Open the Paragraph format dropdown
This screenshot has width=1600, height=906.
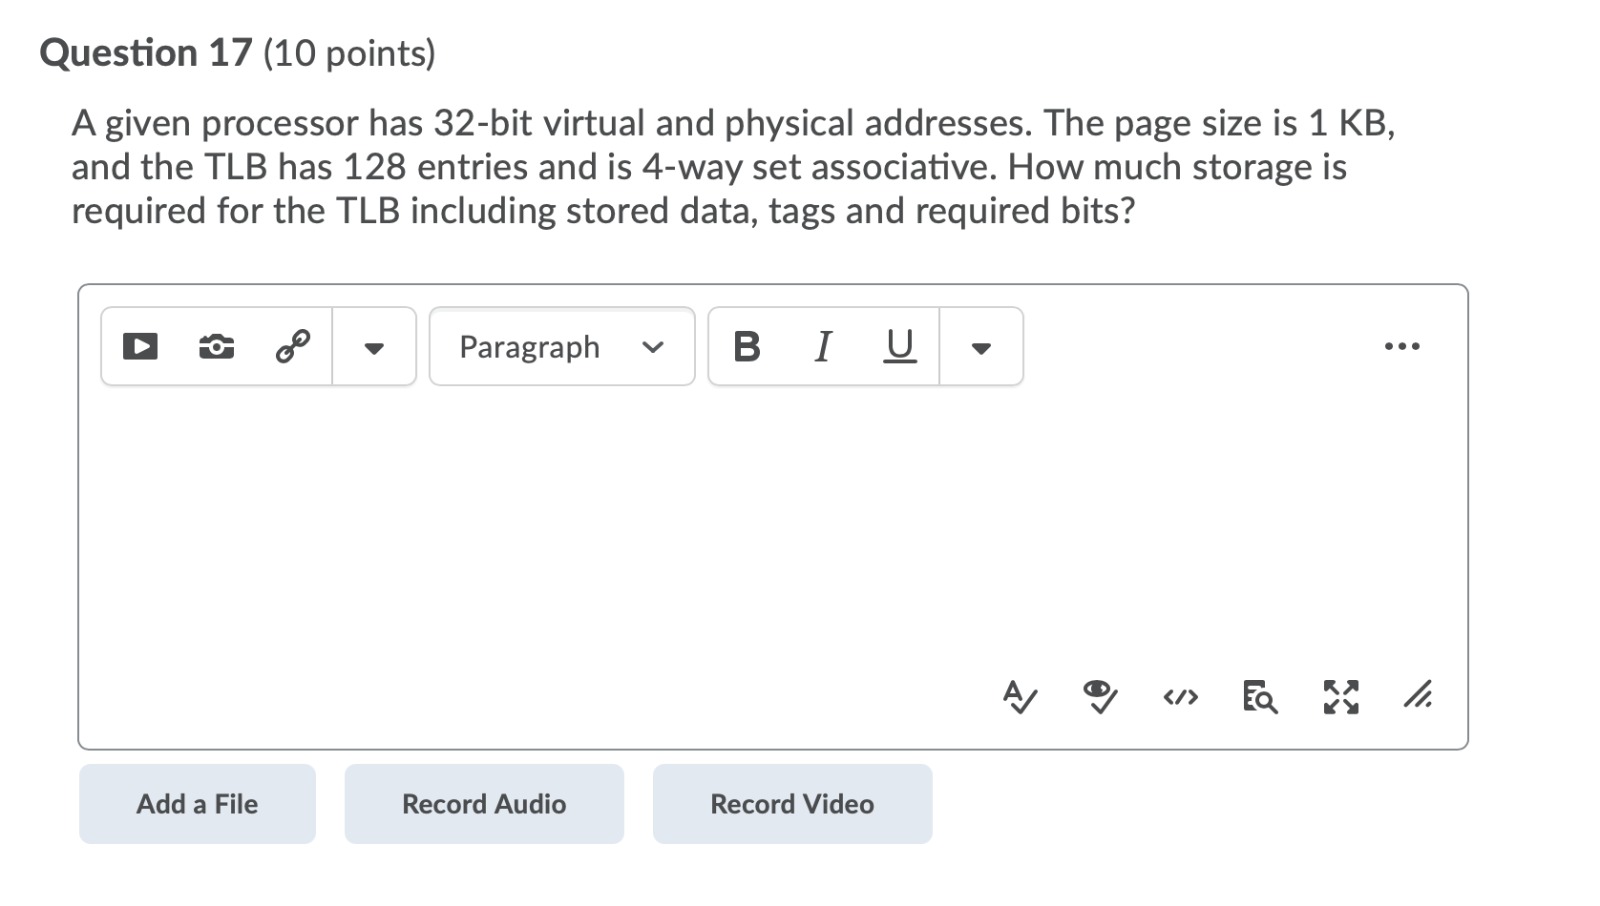[x=560, y=346]
